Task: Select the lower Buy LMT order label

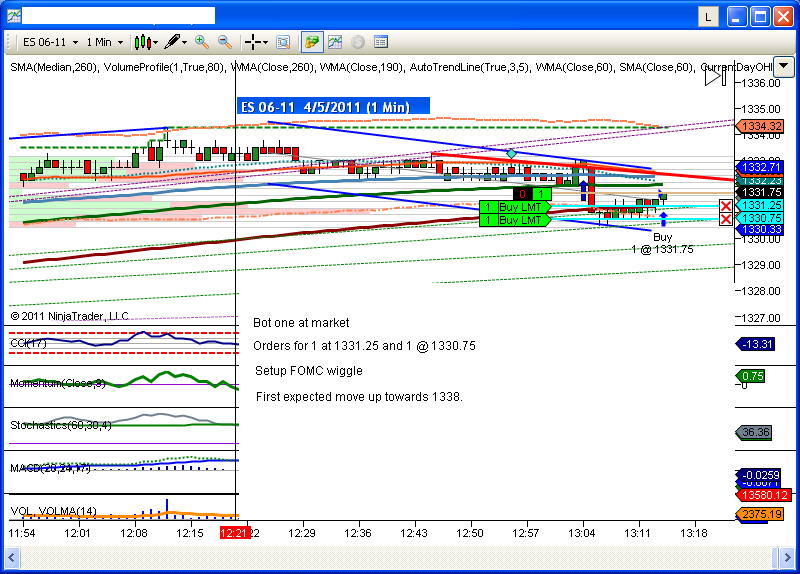Action: click(515, 220)
